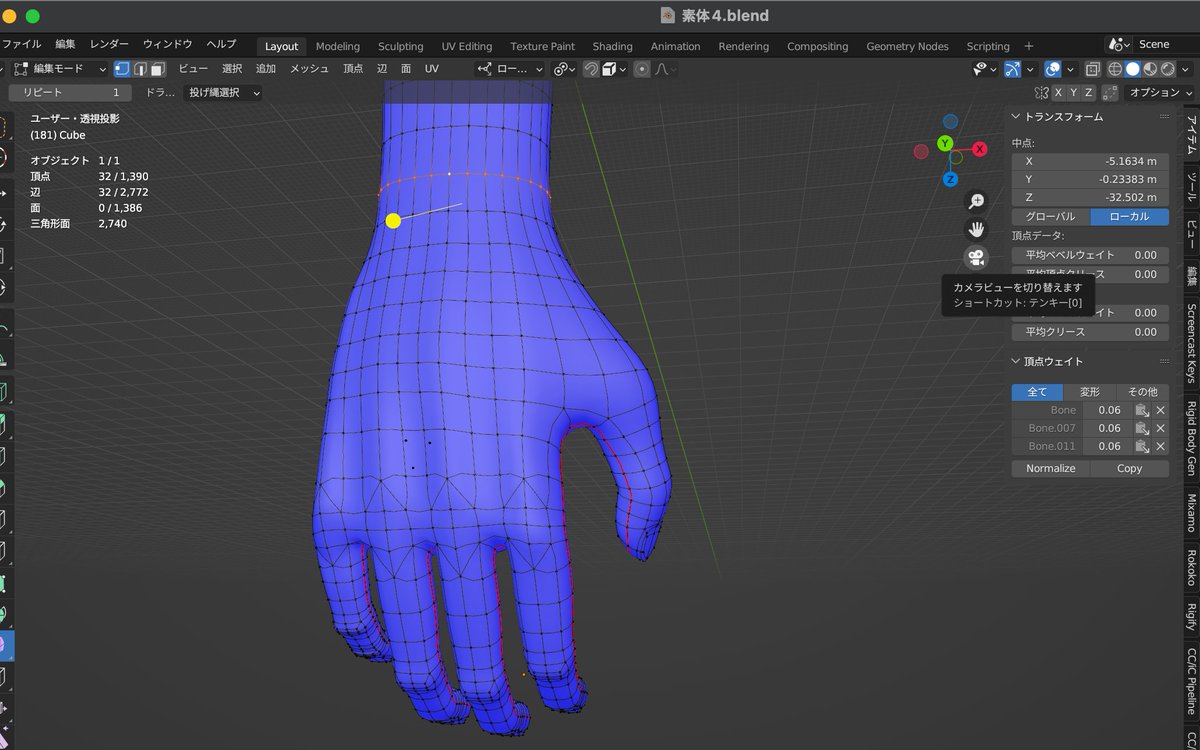Viewport: 1200px width, 750px height.
Task: Open pivot point dropdown
Action: 565,69
